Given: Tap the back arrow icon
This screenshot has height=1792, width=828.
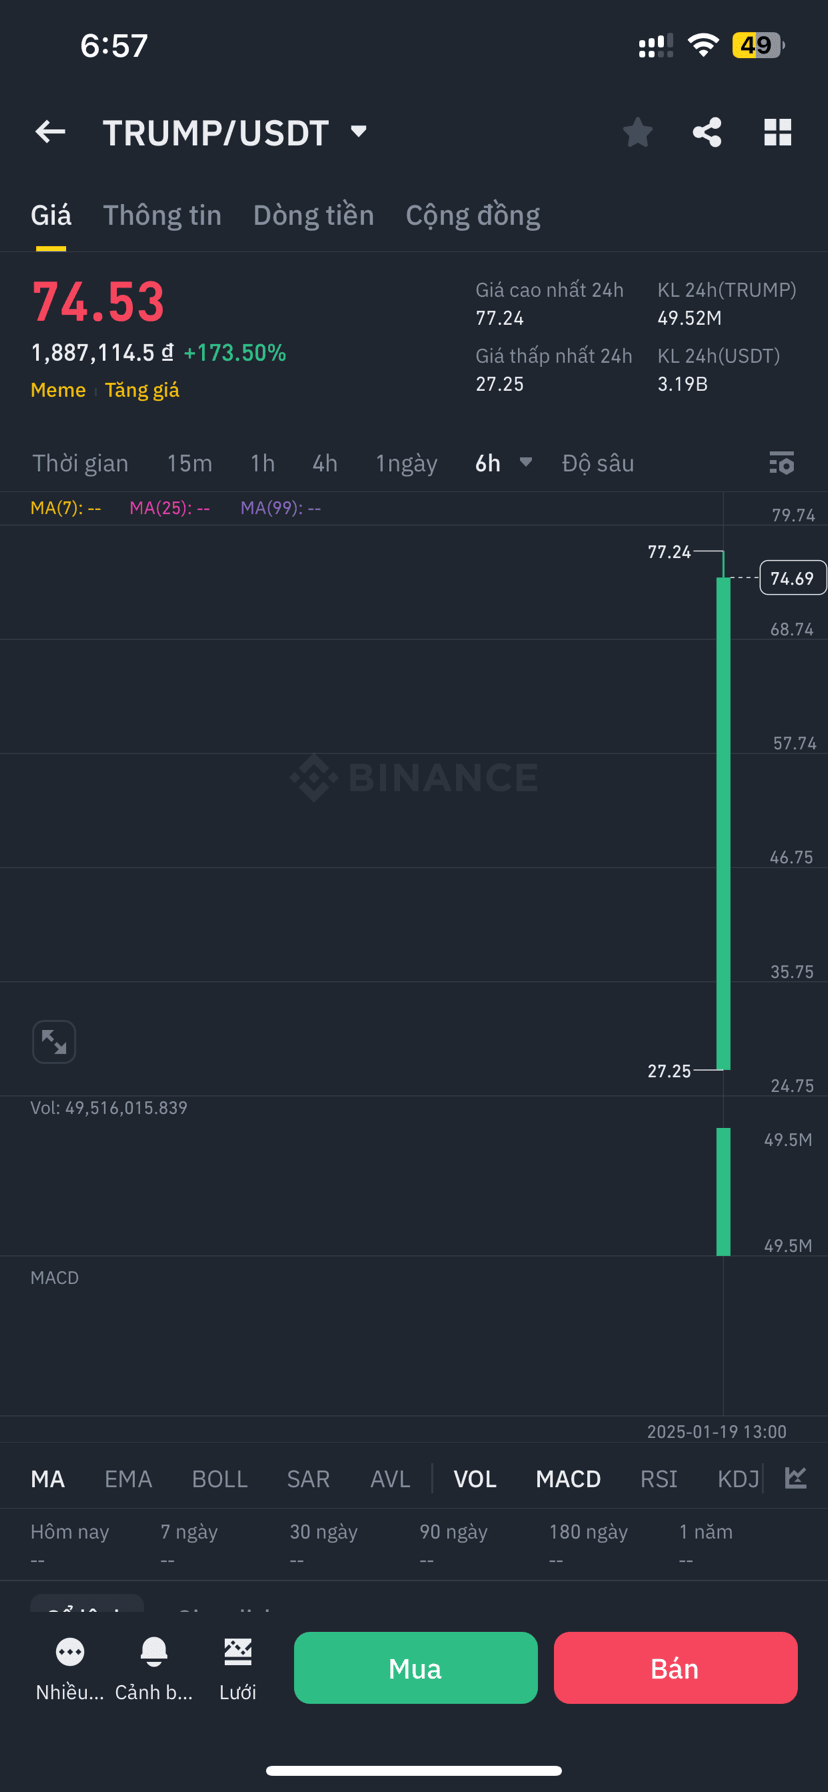Looking at the screenshot, I should pyautogui.click(x=50, y=132).
